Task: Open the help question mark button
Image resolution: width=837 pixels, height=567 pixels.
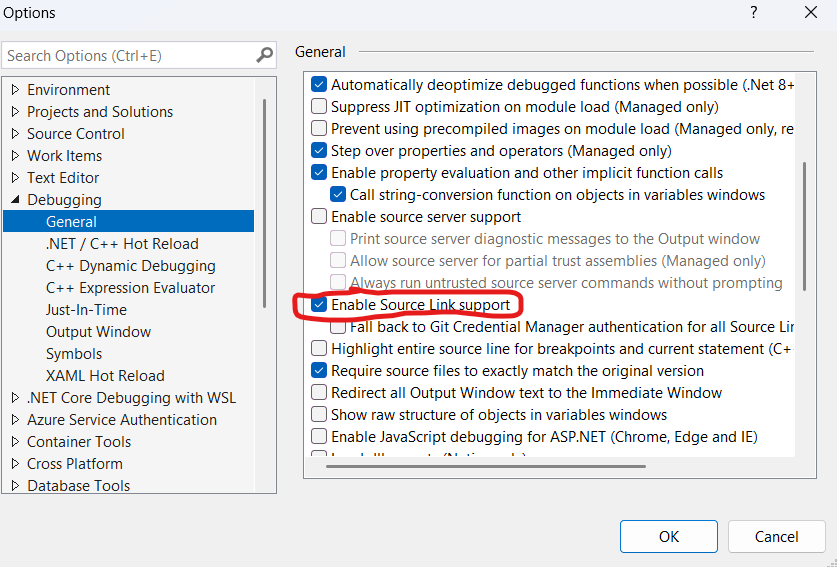Action: pos(753,12)
